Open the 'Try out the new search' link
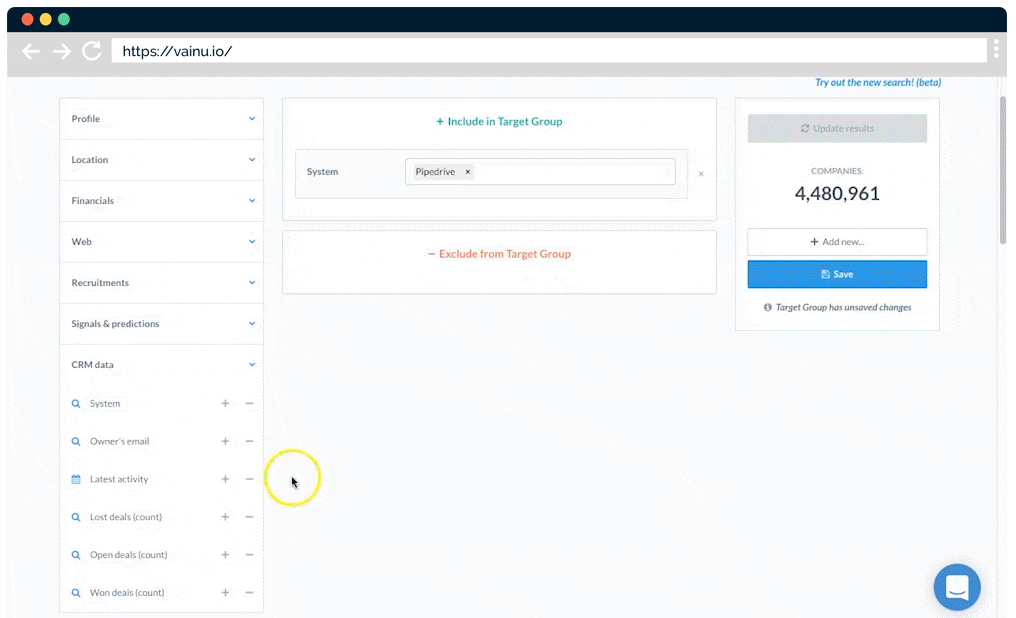 coord(877,83)
